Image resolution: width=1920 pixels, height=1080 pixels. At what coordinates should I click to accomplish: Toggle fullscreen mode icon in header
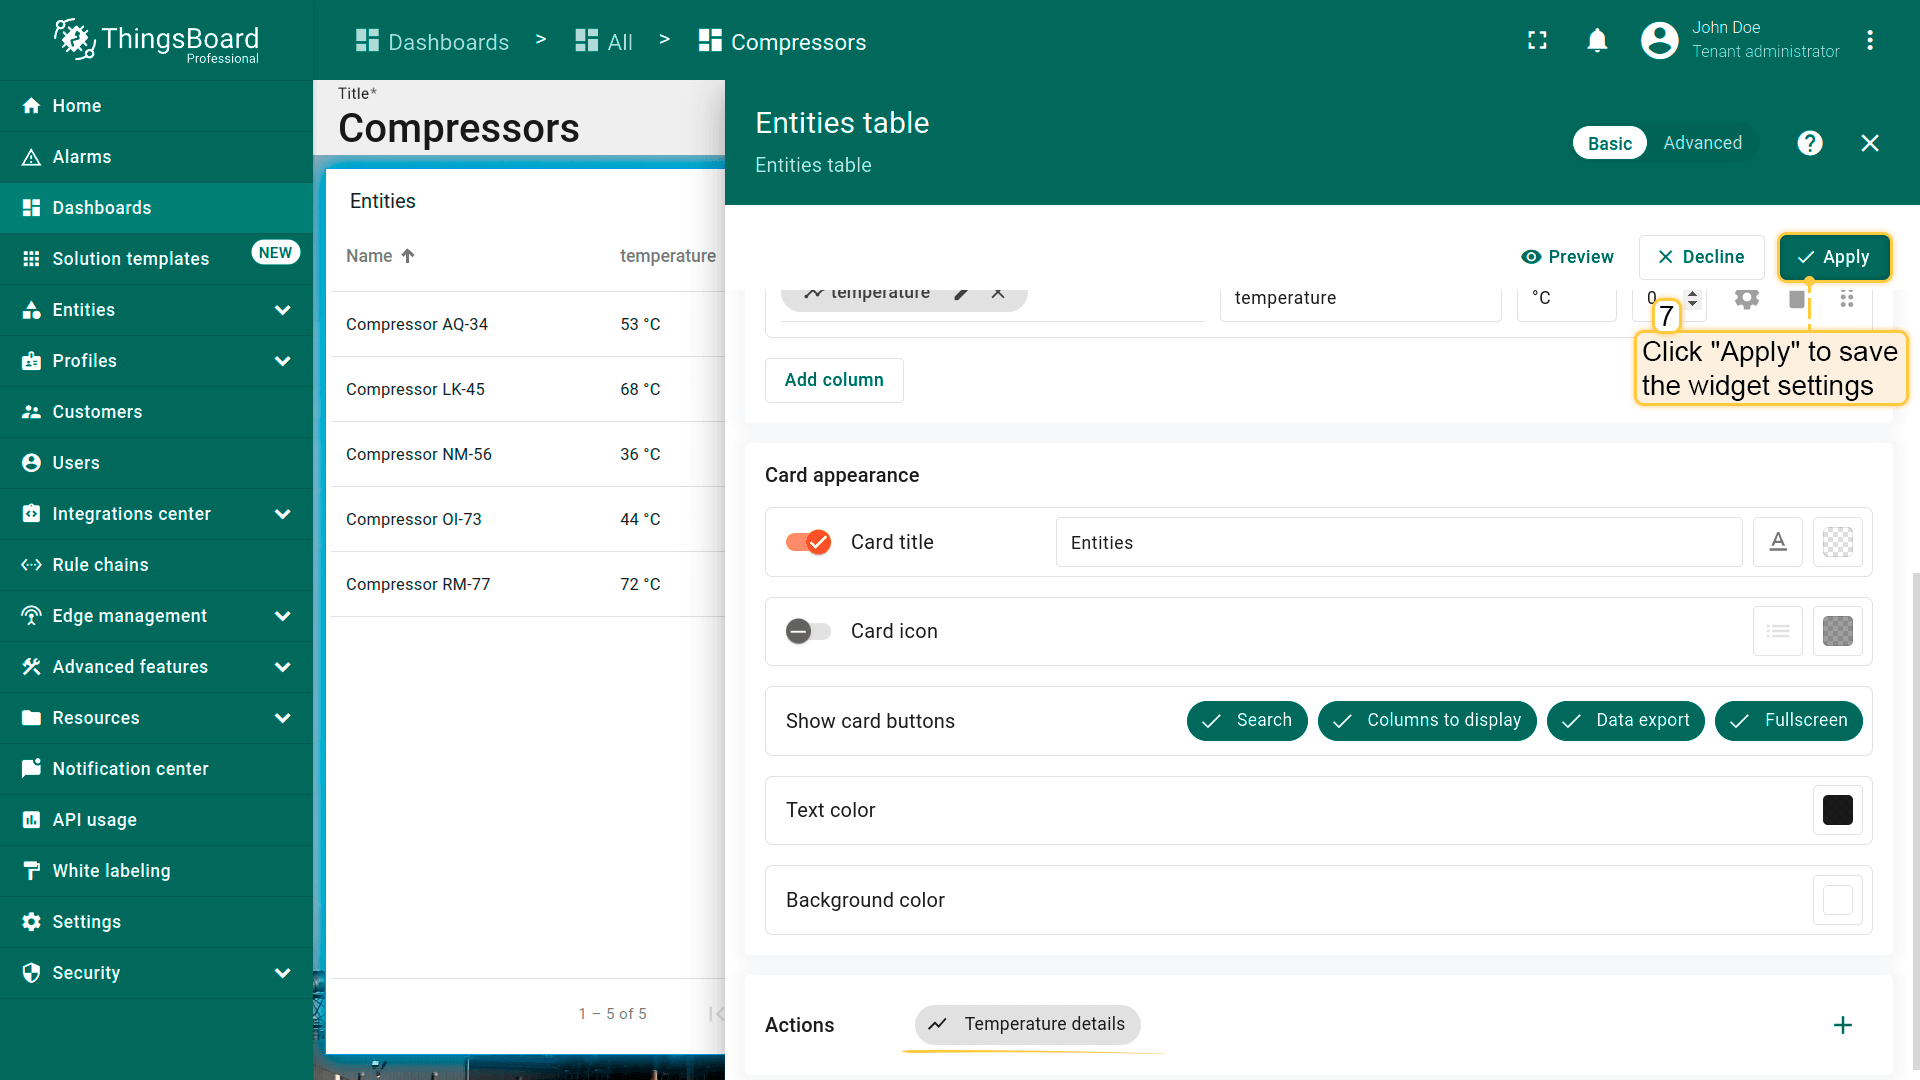click(1537, 40)
